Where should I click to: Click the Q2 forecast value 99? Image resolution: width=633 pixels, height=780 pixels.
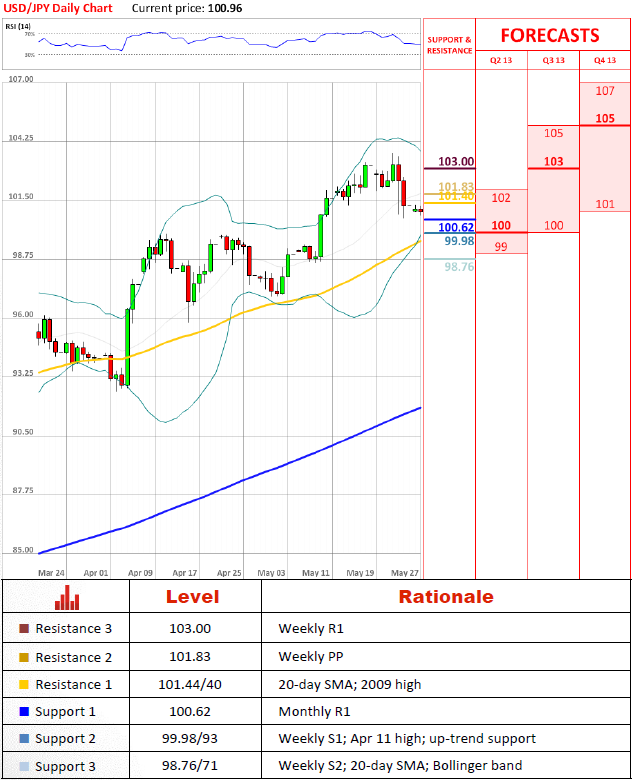tap(501, 247)
